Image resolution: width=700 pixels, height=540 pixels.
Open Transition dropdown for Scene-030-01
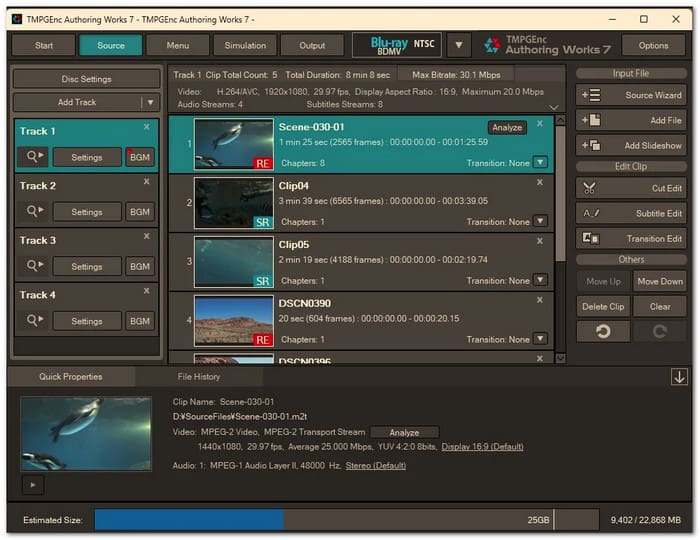pyautogui.click(x=541, y=162)
